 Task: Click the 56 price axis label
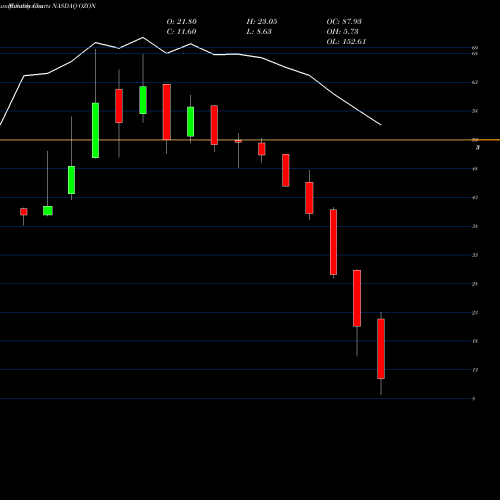[475, 111]
